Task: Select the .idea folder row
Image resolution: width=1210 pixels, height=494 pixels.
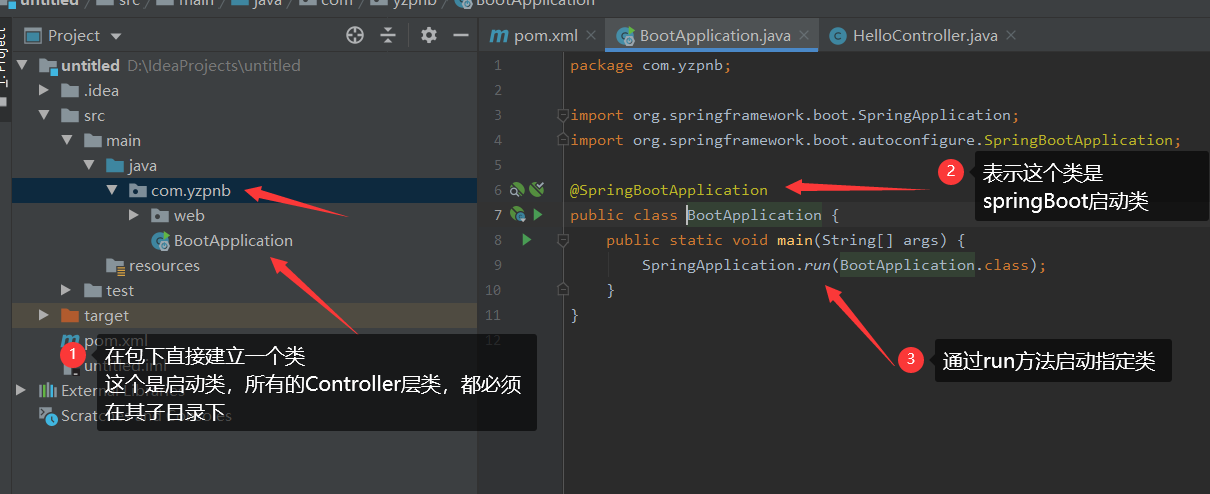Action: coord(244,90)
